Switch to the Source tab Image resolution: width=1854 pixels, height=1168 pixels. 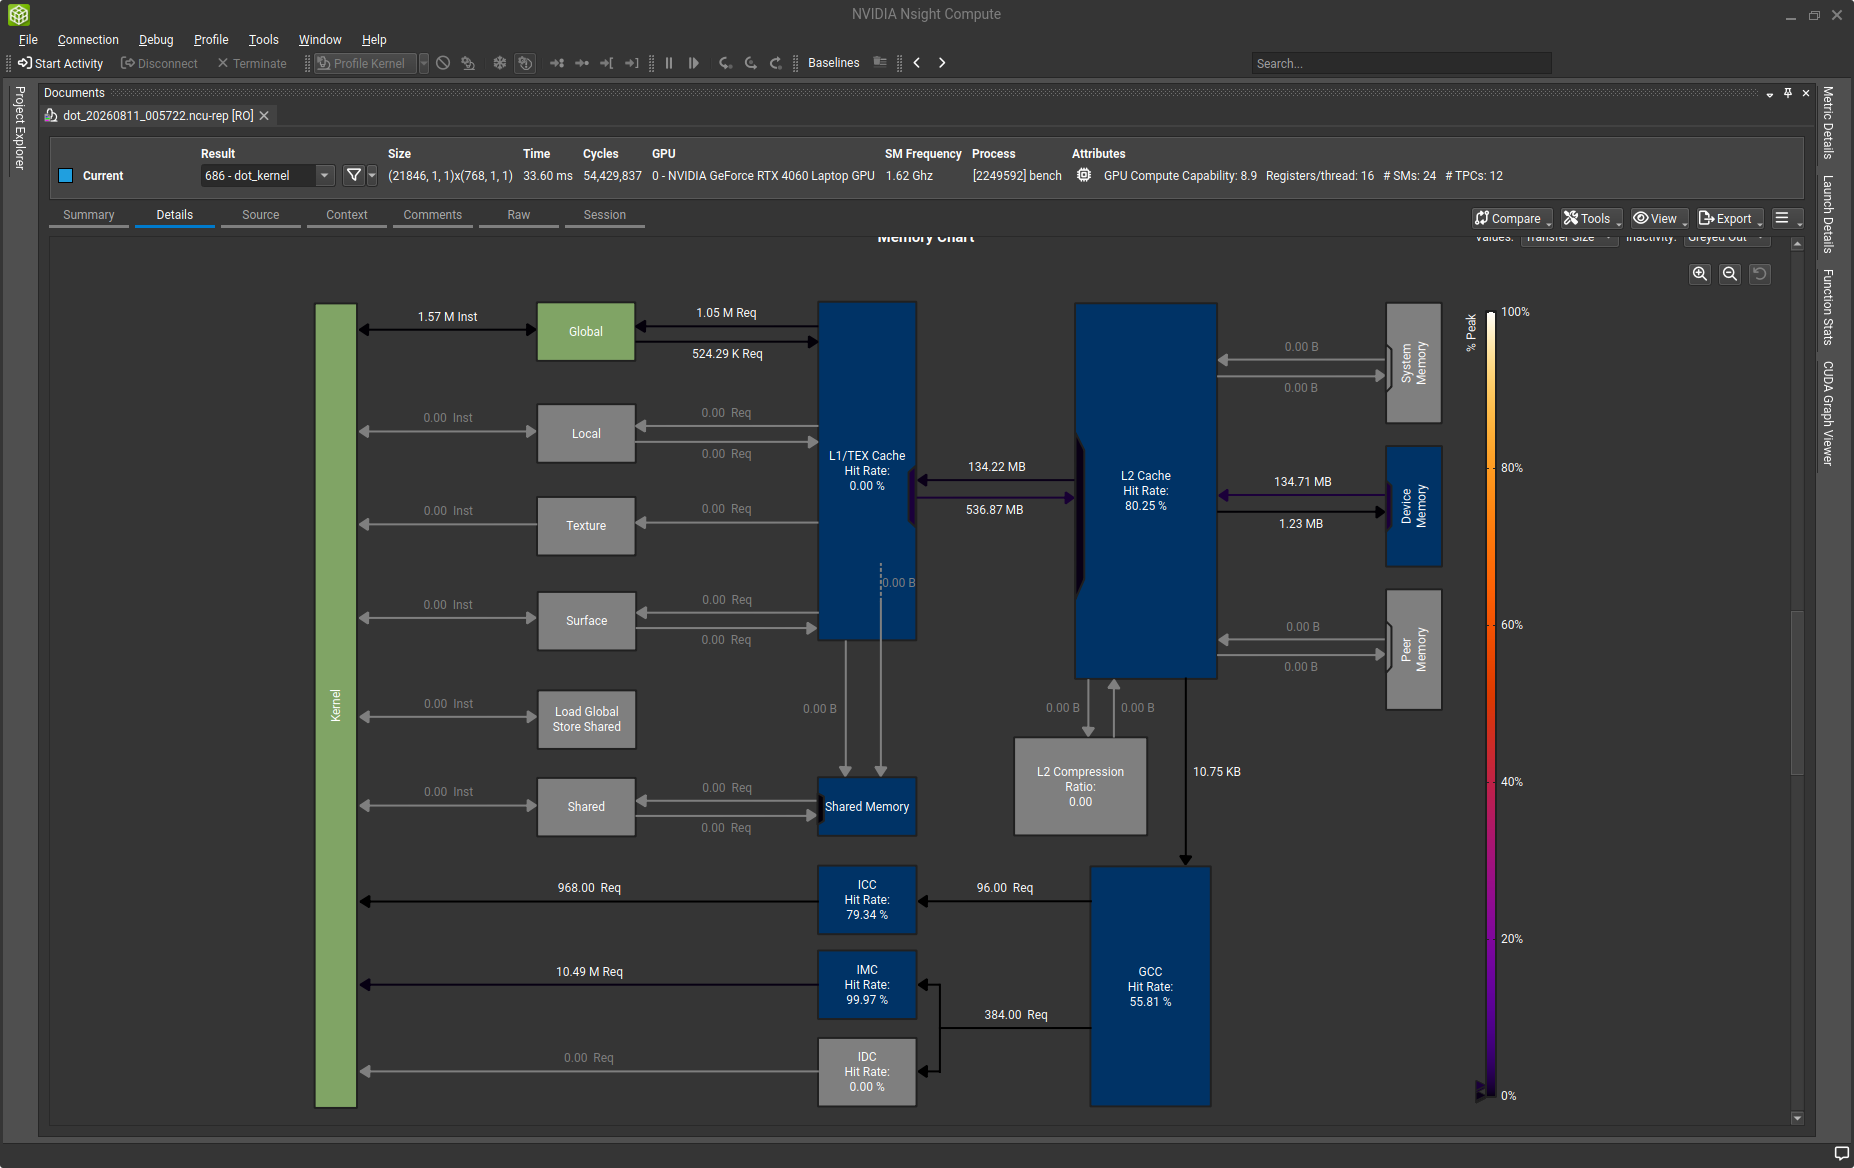tap(261, 215)
